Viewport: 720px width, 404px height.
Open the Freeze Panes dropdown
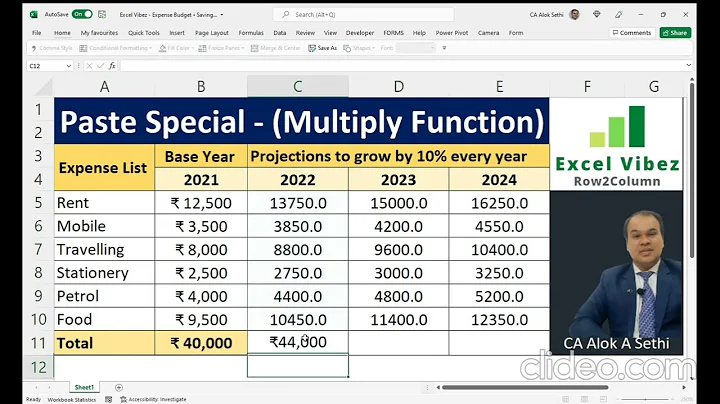click(x=221, y=48)
